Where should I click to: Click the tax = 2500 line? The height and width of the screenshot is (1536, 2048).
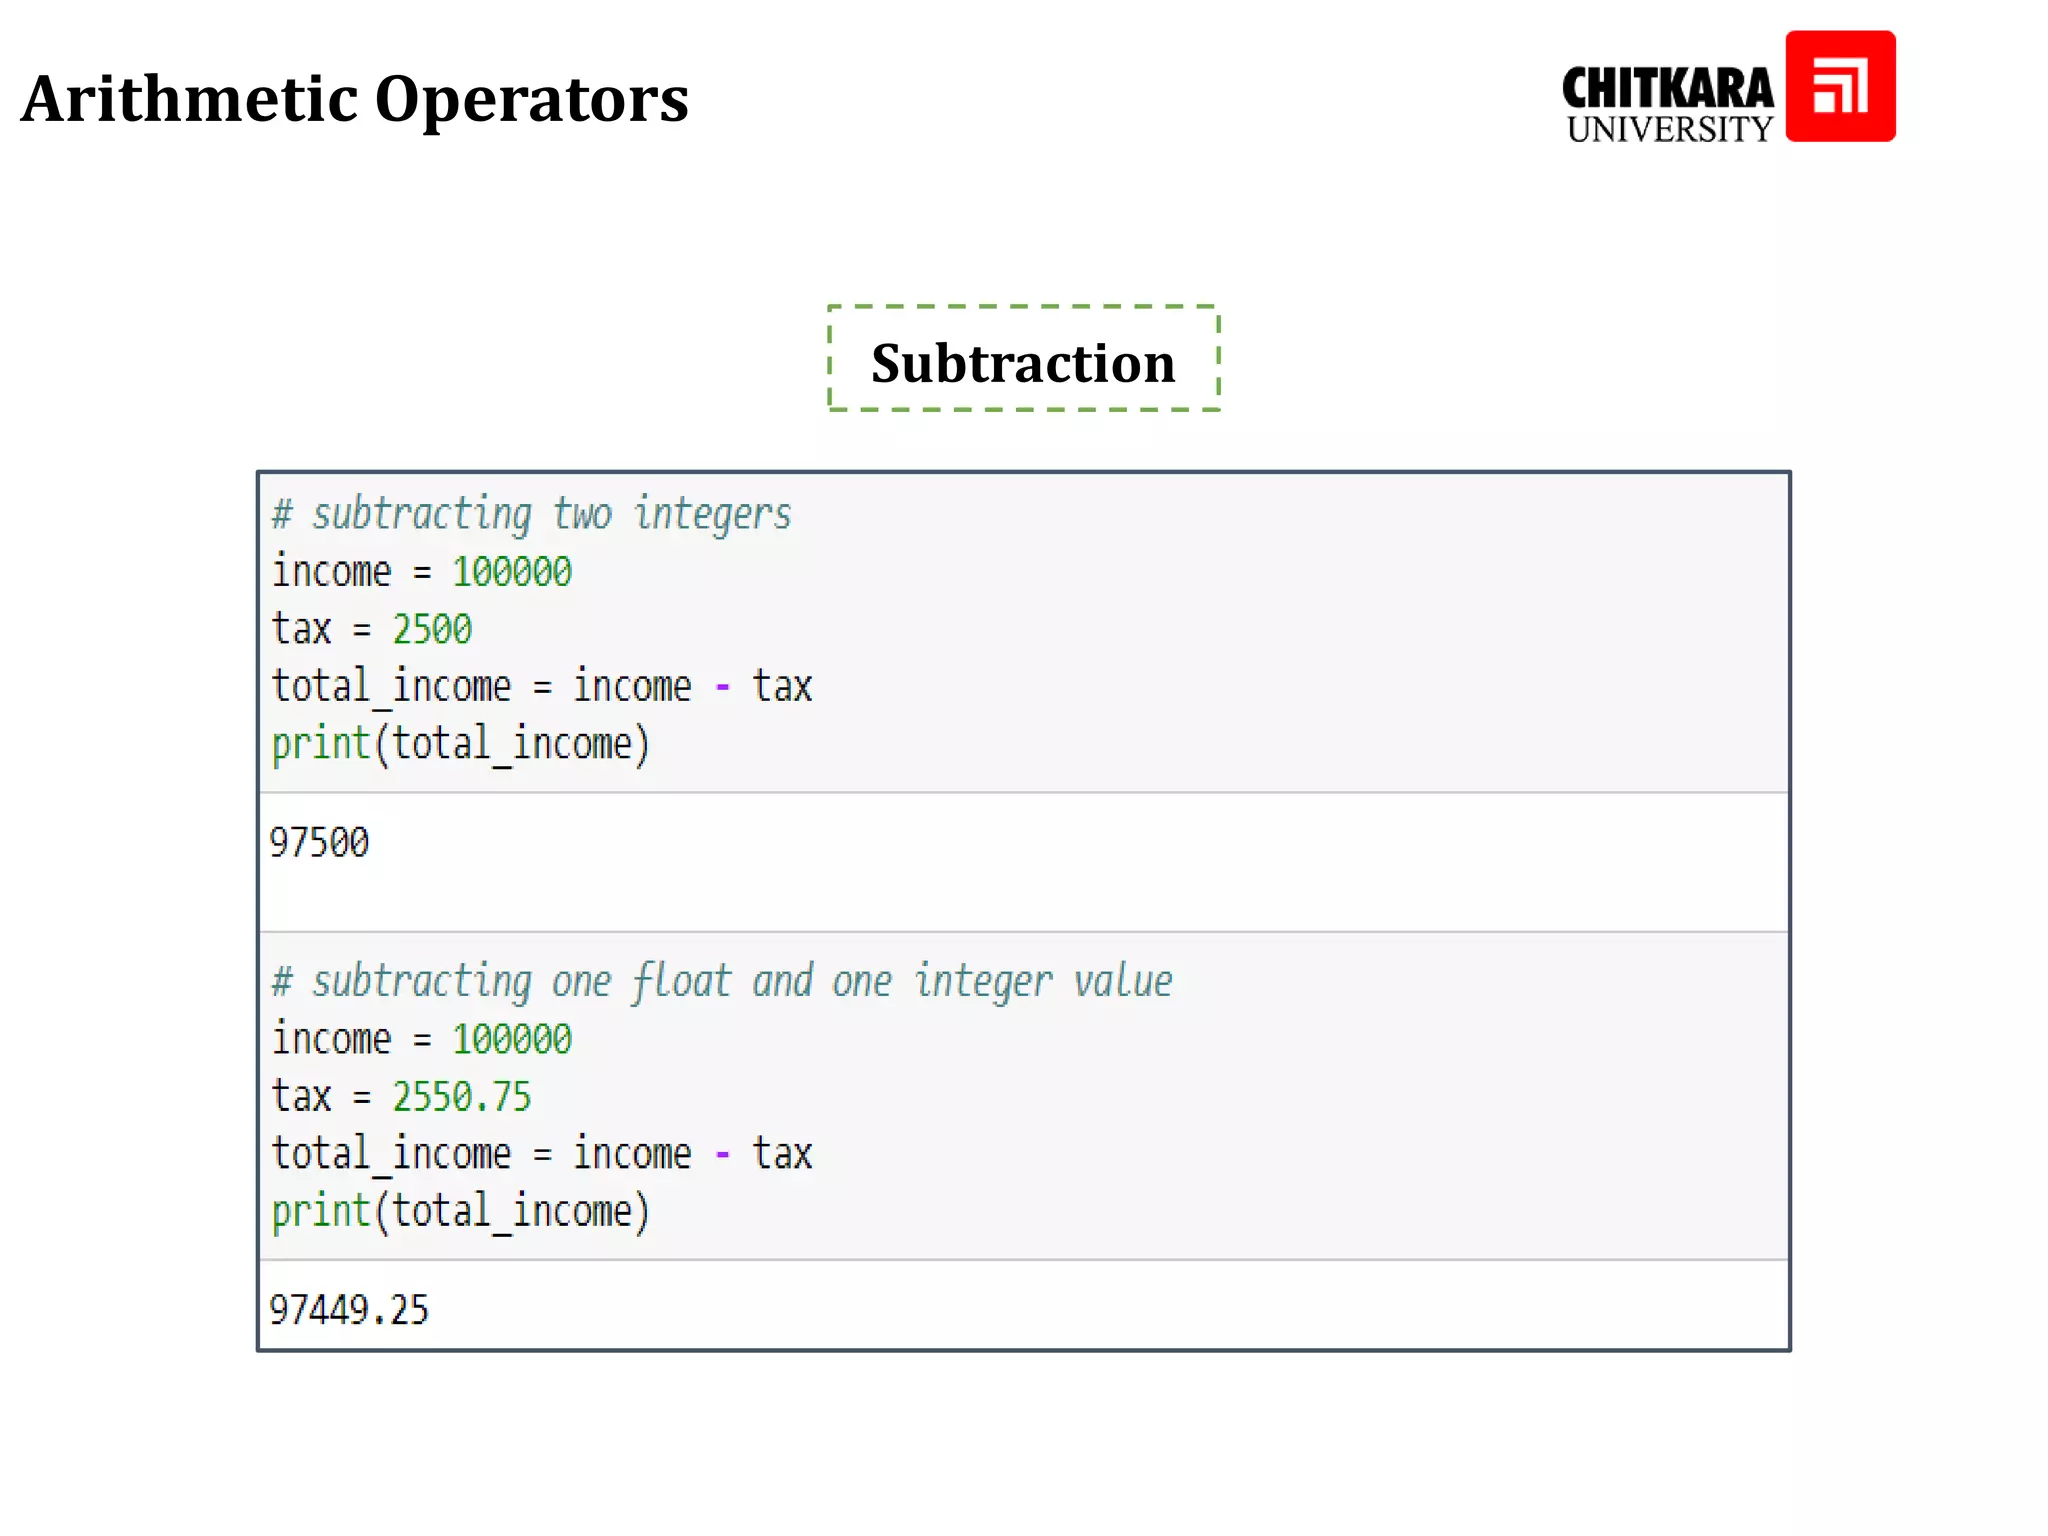coord(371,630)
